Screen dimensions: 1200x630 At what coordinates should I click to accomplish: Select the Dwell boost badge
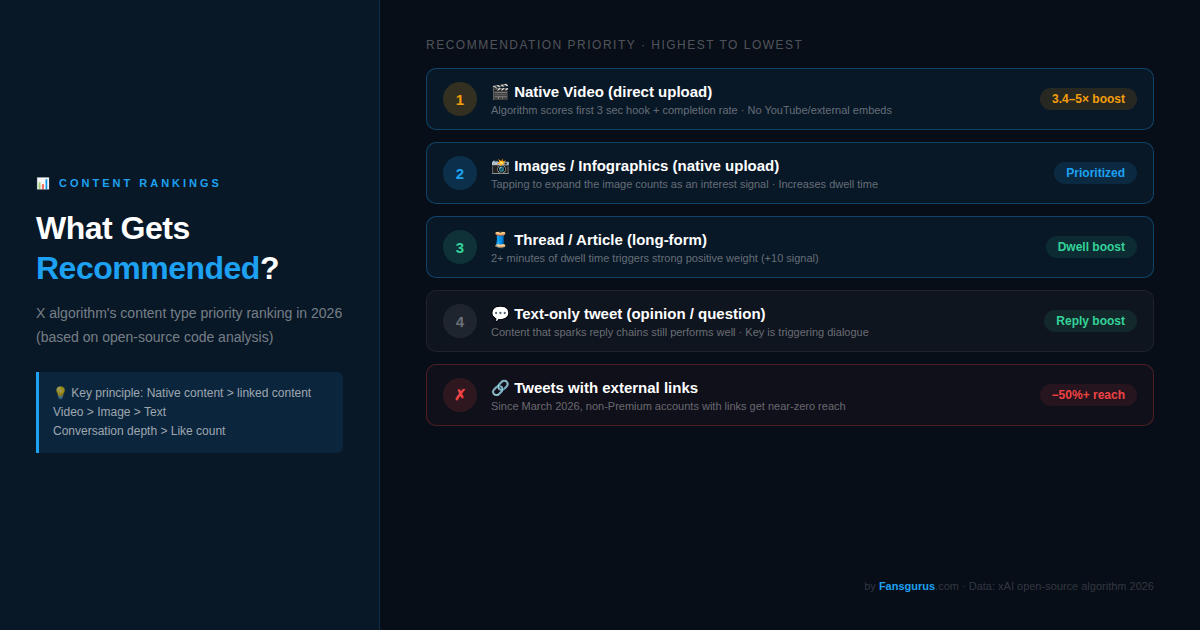1091,247
